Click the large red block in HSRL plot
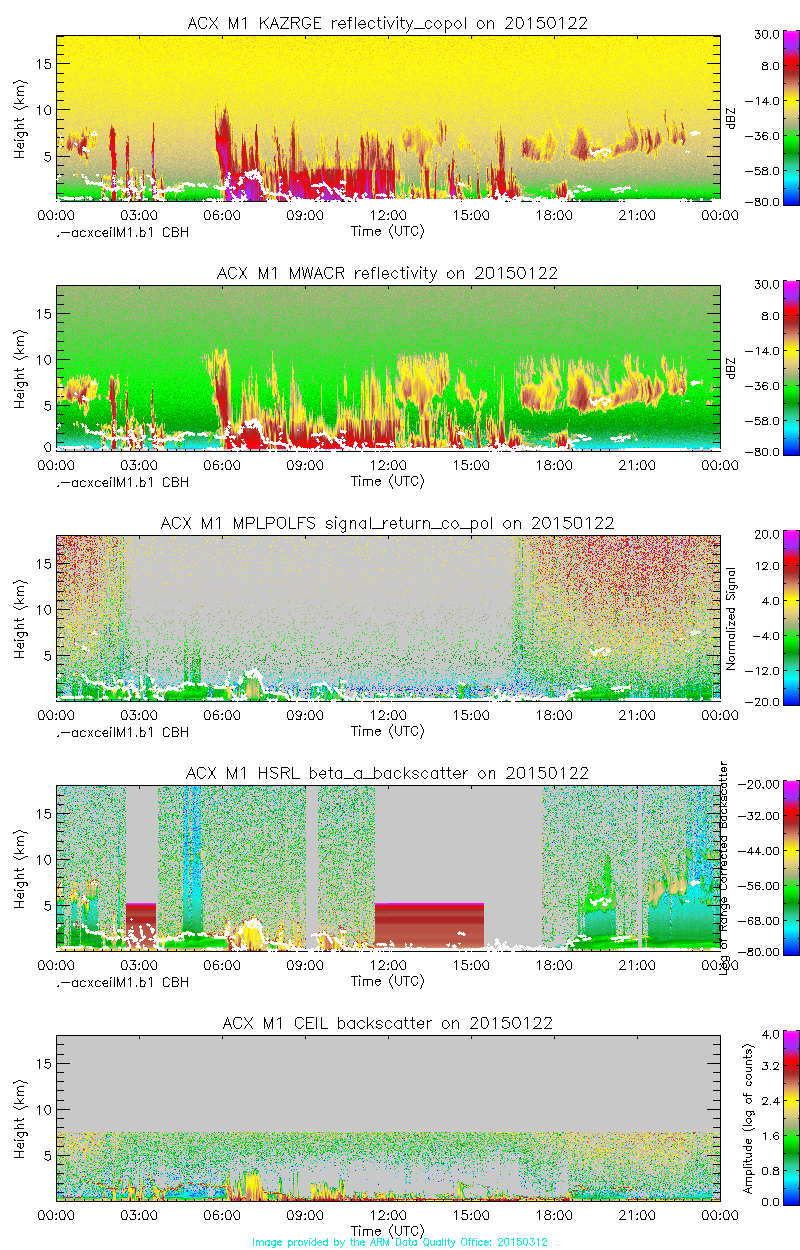This screenshot has width=800, height=1250. (x=429, y=925)
